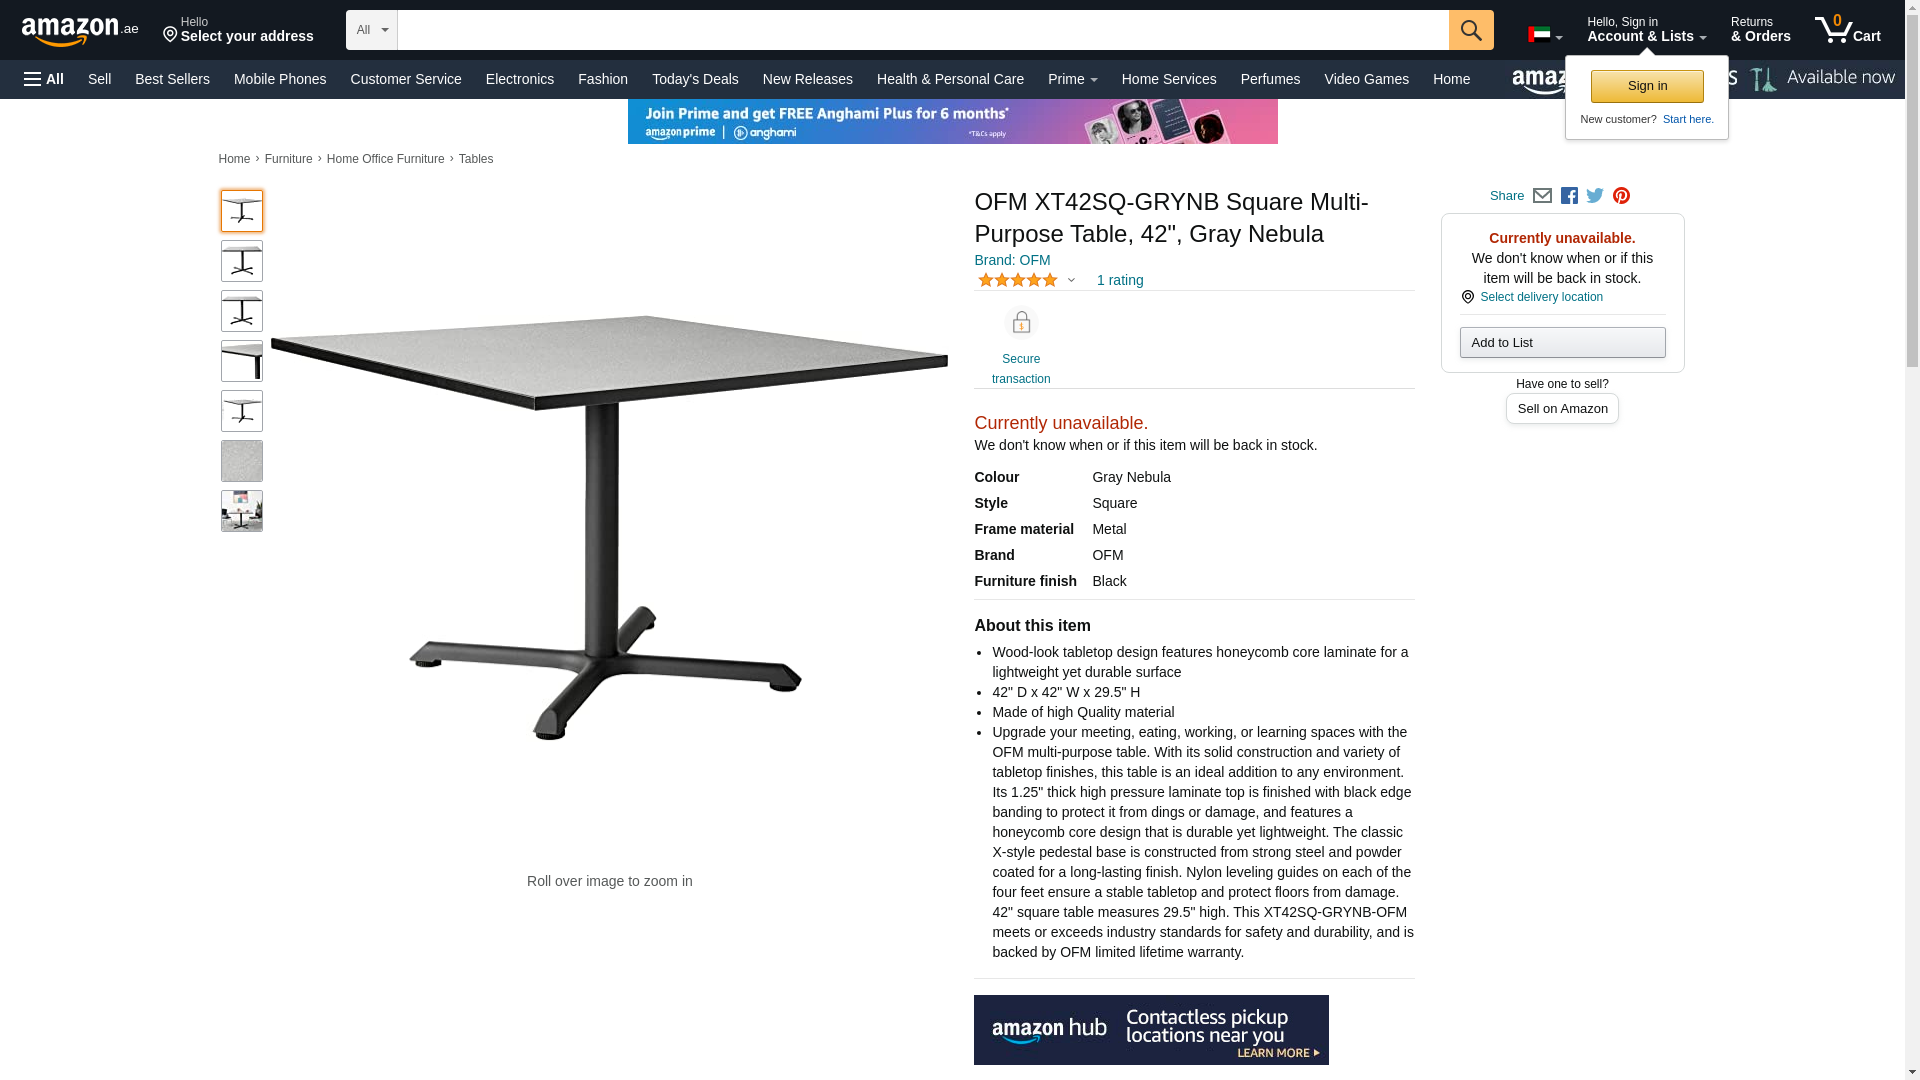
Task: Expand the All search category dropdown
Action: (x=372, y=30)
